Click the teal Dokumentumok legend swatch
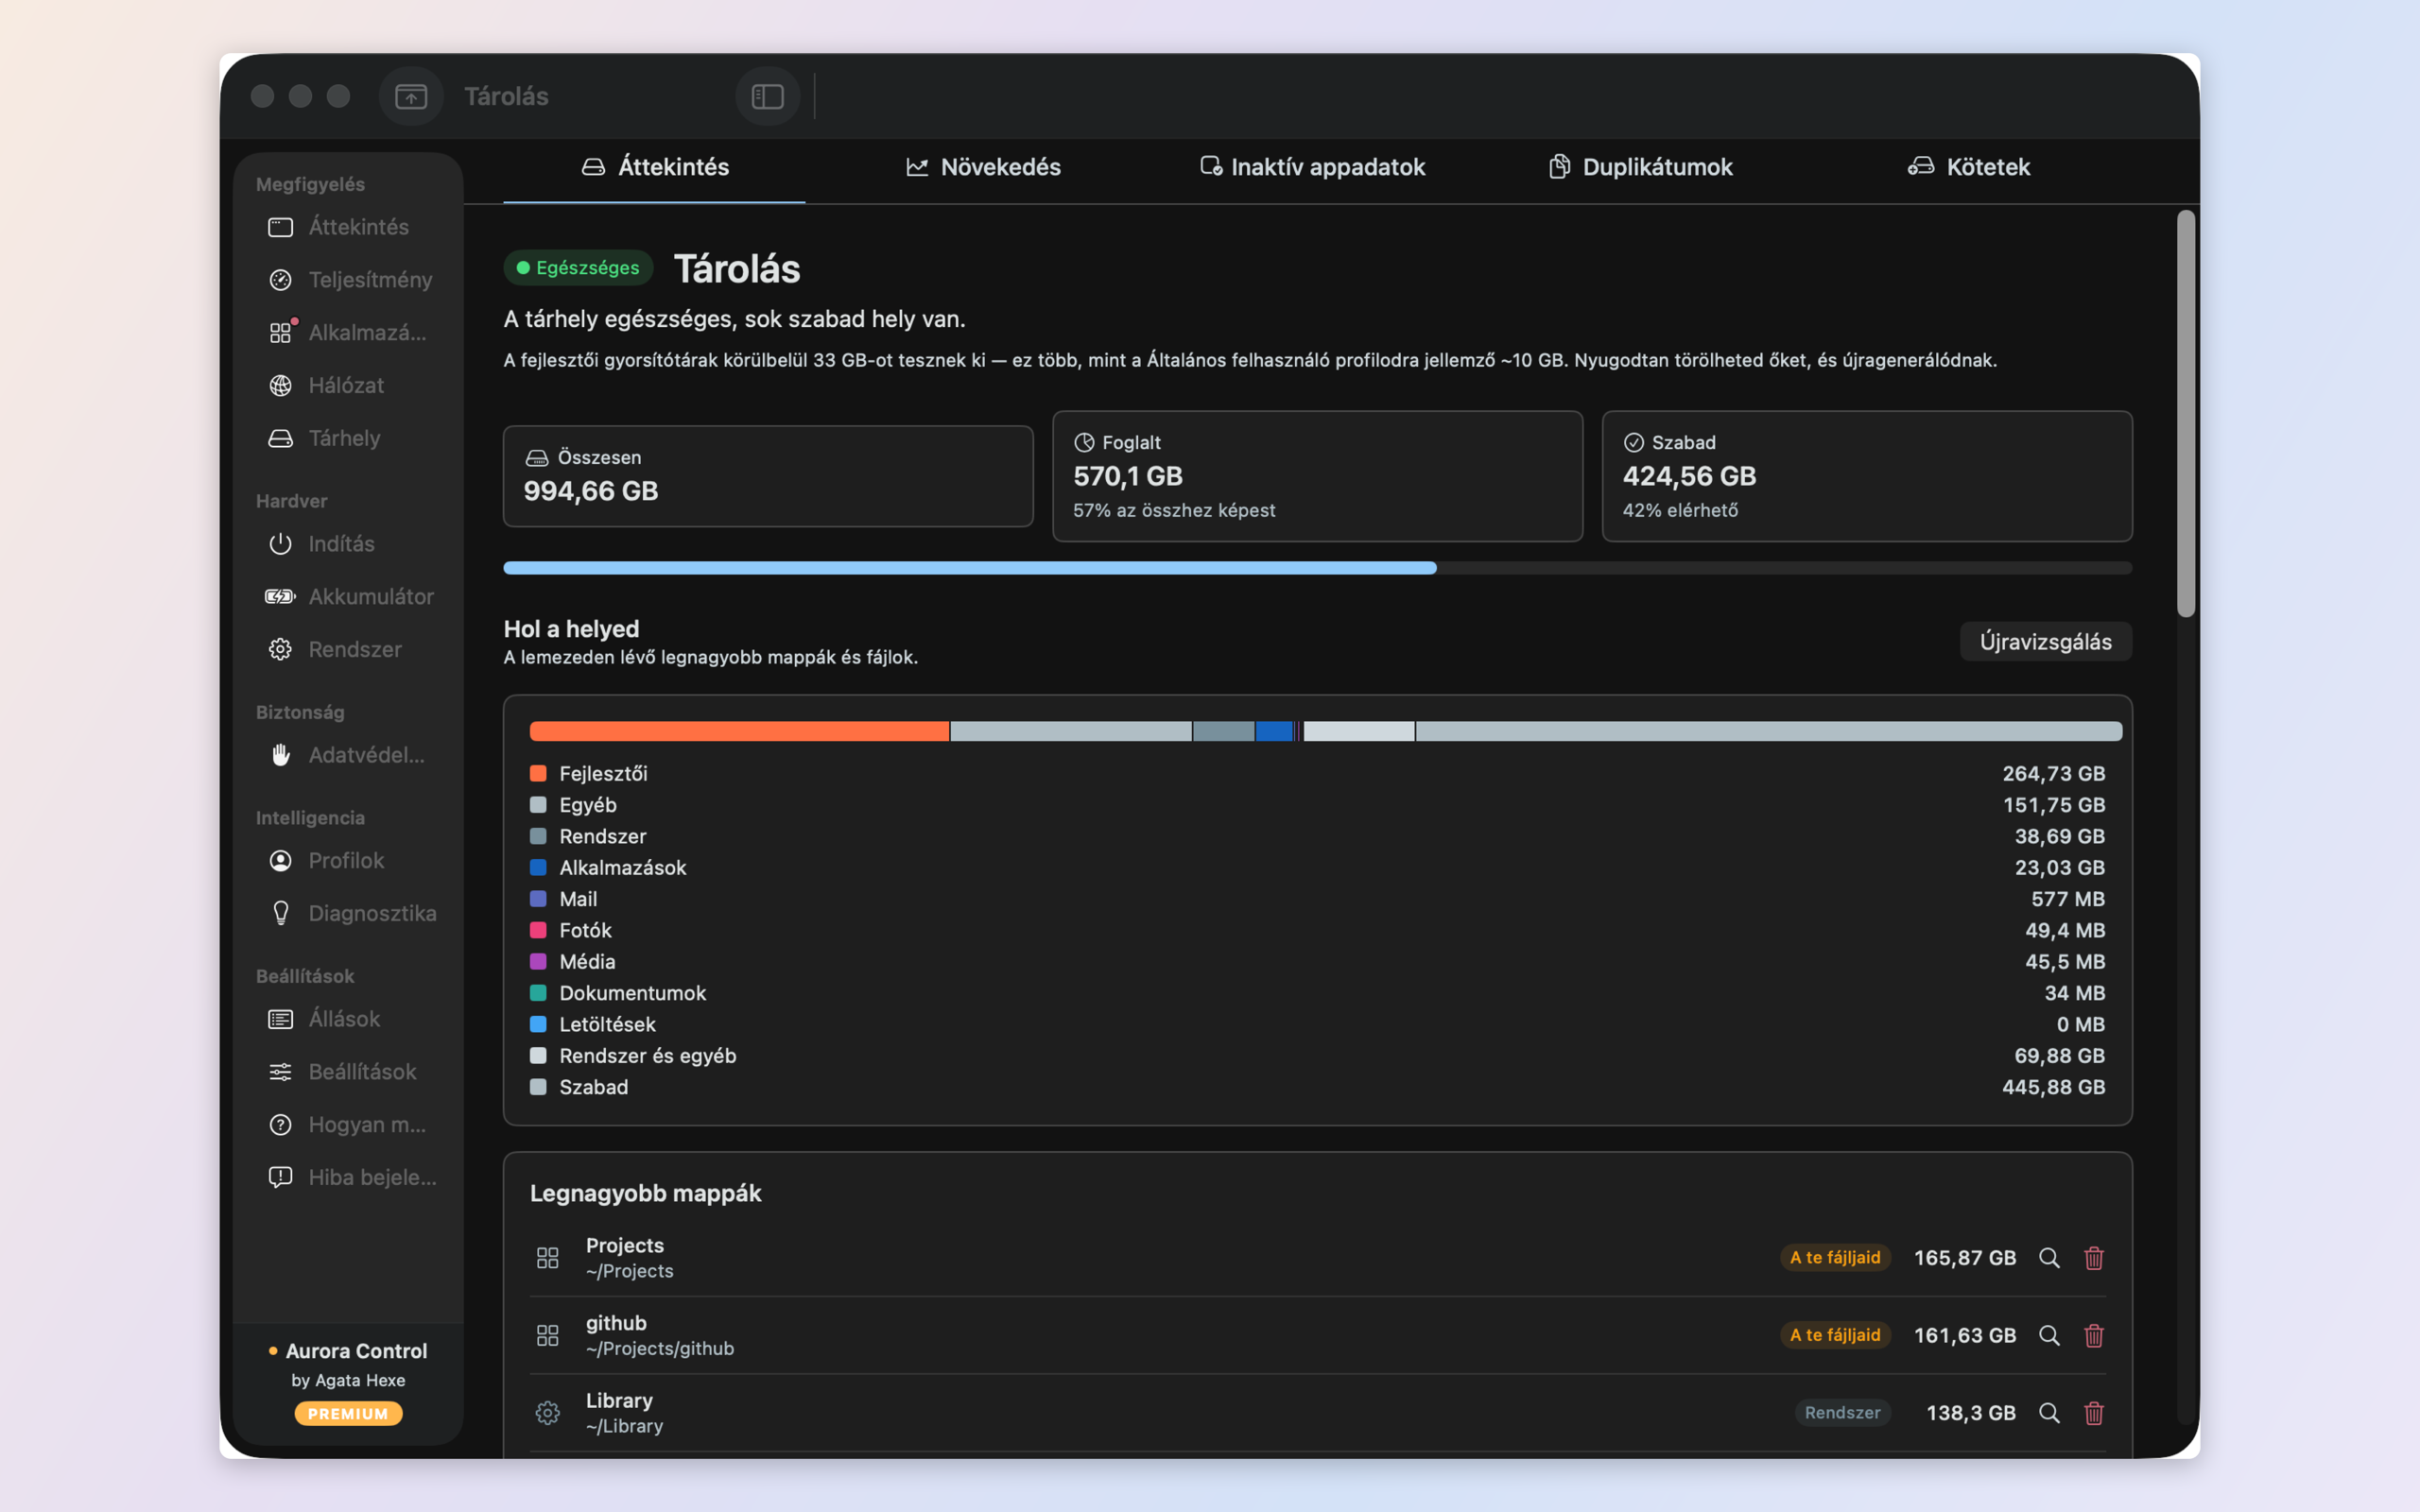 click(x=538, y=993)
